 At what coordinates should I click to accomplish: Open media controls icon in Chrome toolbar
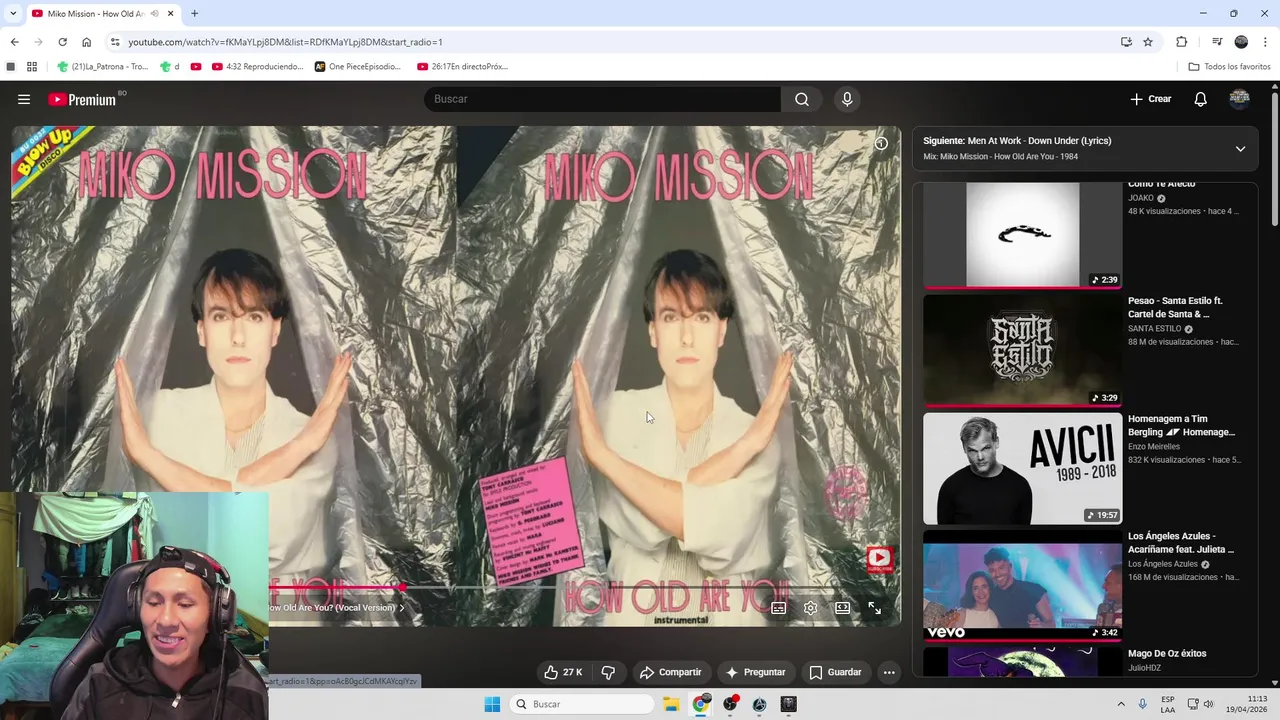pyautogui.click(x=1217, y=42)
